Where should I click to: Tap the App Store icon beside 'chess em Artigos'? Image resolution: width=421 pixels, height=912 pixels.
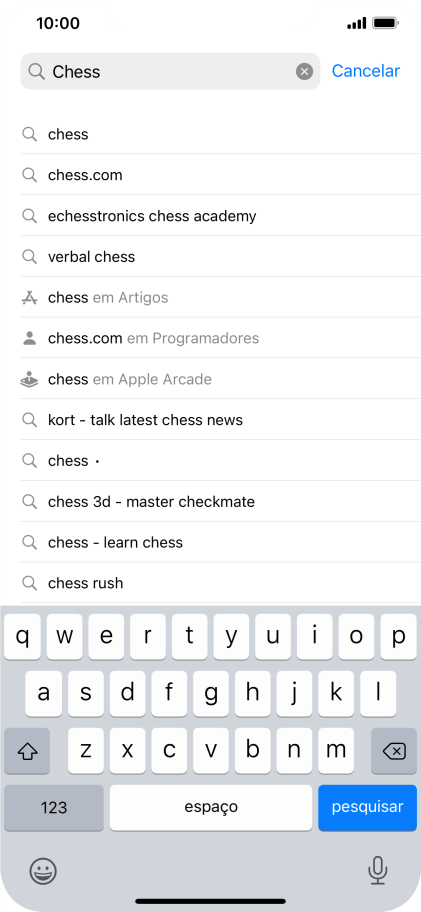coord(30,298)
